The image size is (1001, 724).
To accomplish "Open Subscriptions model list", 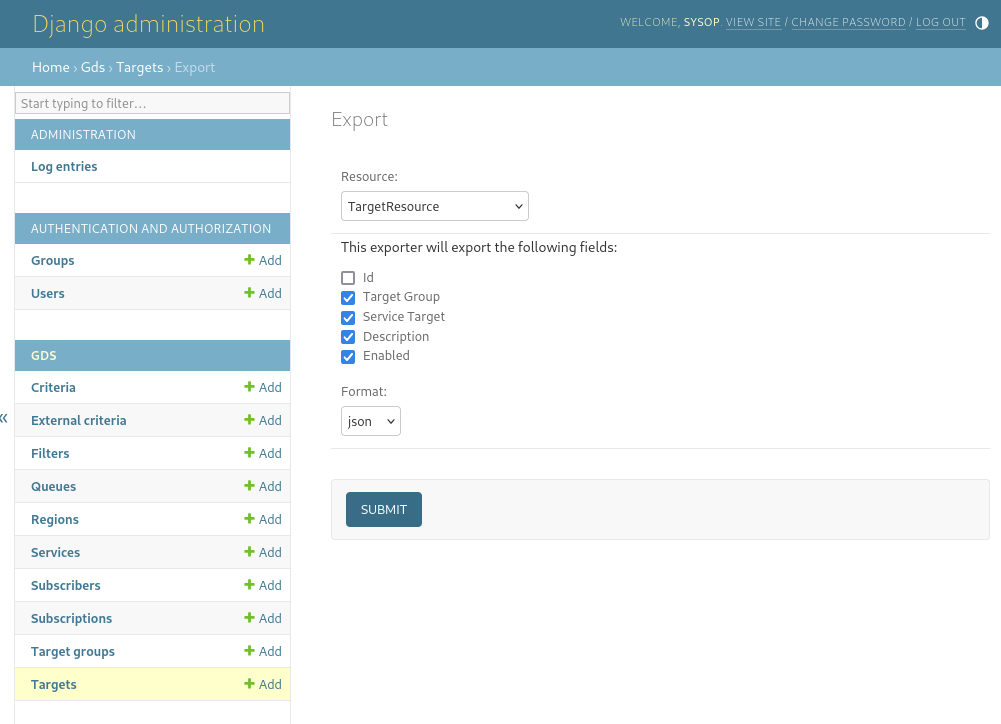I will click(x=72, y=618).
